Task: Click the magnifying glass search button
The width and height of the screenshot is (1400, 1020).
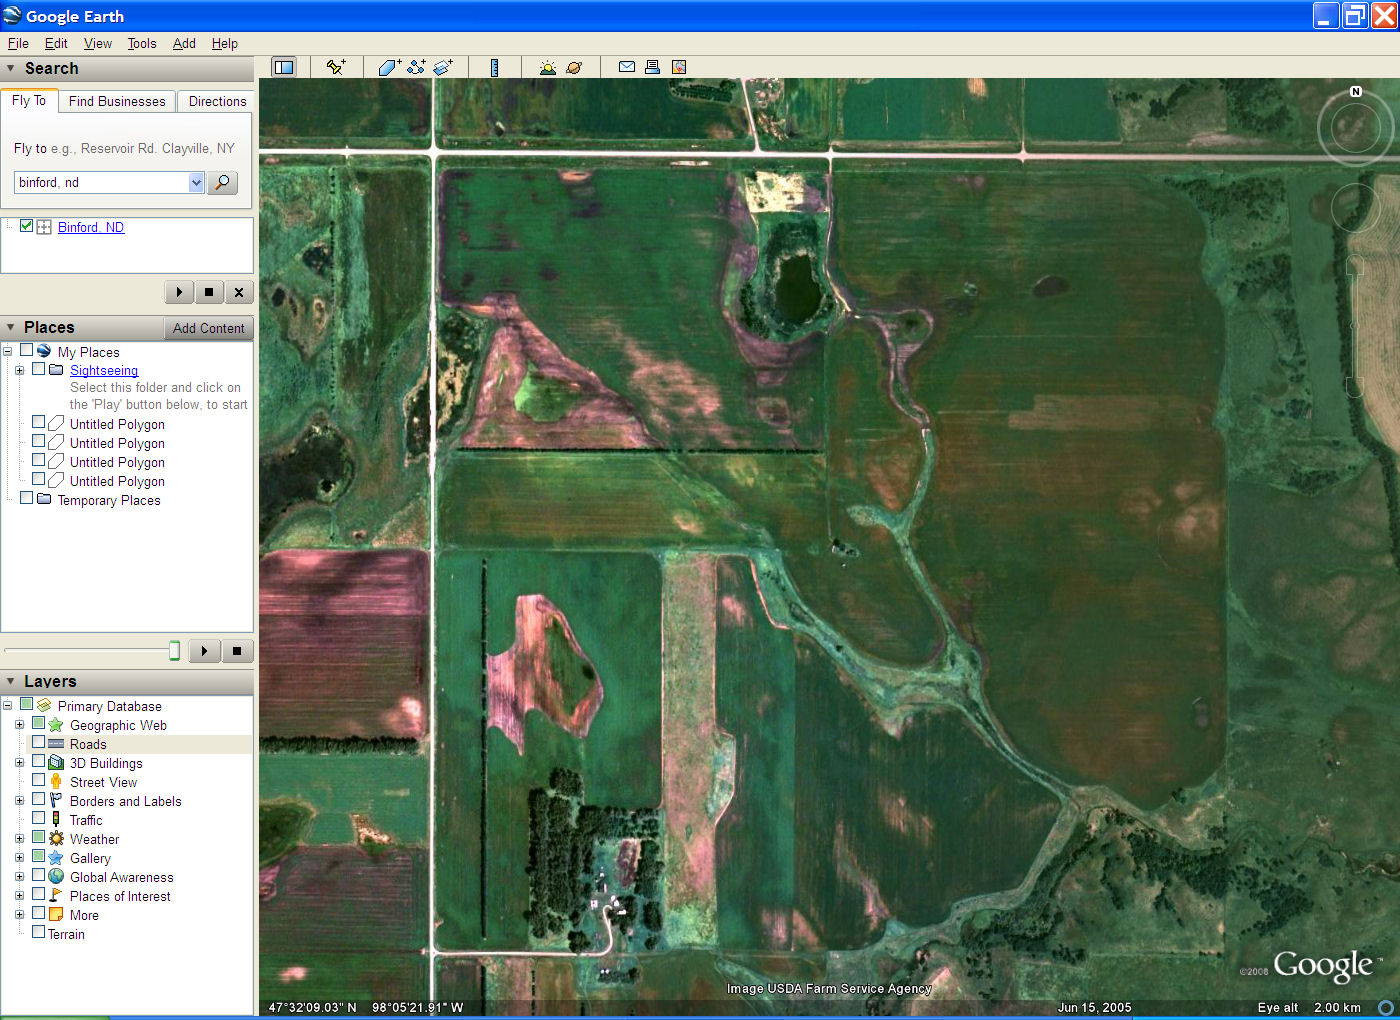Action: click(x=222, y=182)
